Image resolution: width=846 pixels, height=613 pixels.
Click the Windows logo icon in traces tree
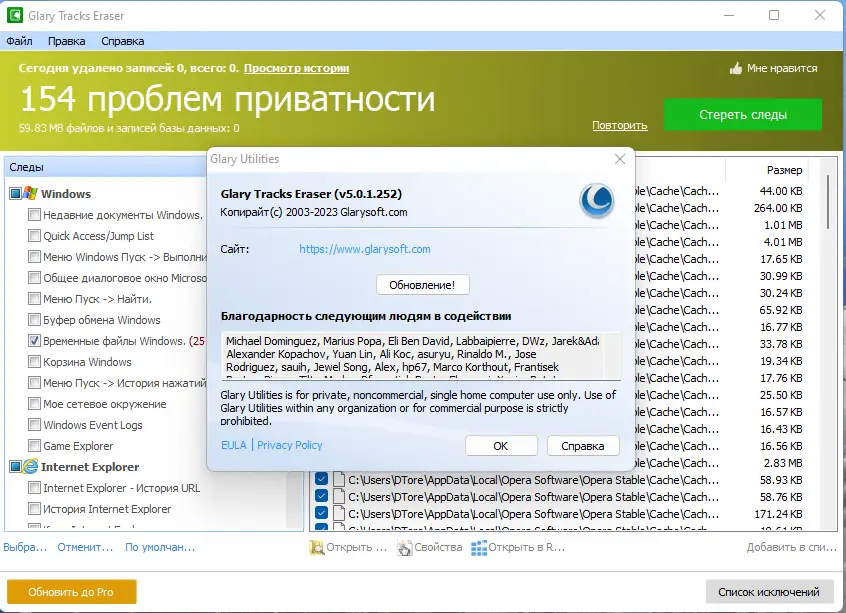coord(30,193)
